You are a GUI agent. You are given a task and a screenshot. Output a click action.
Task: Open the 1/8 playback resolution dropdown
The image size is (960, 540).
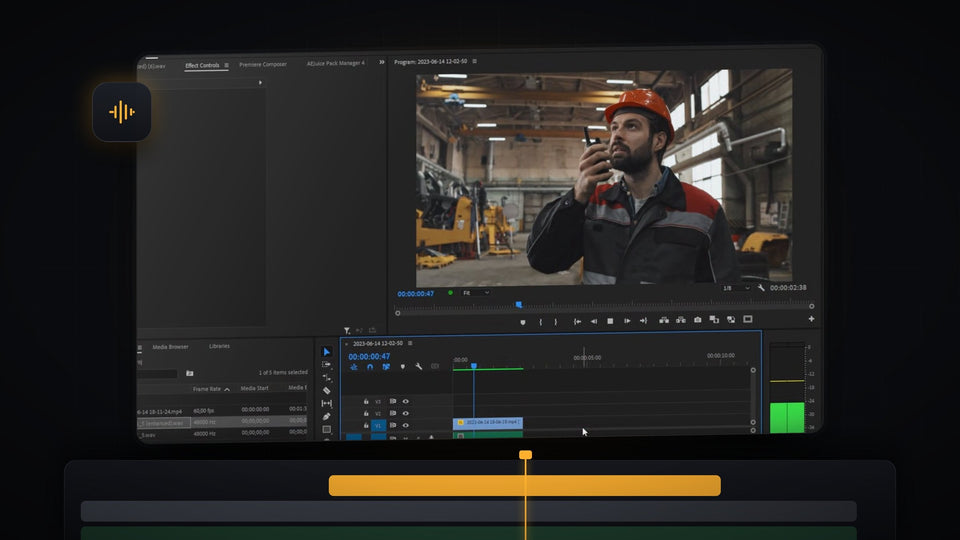pos(736,288)
